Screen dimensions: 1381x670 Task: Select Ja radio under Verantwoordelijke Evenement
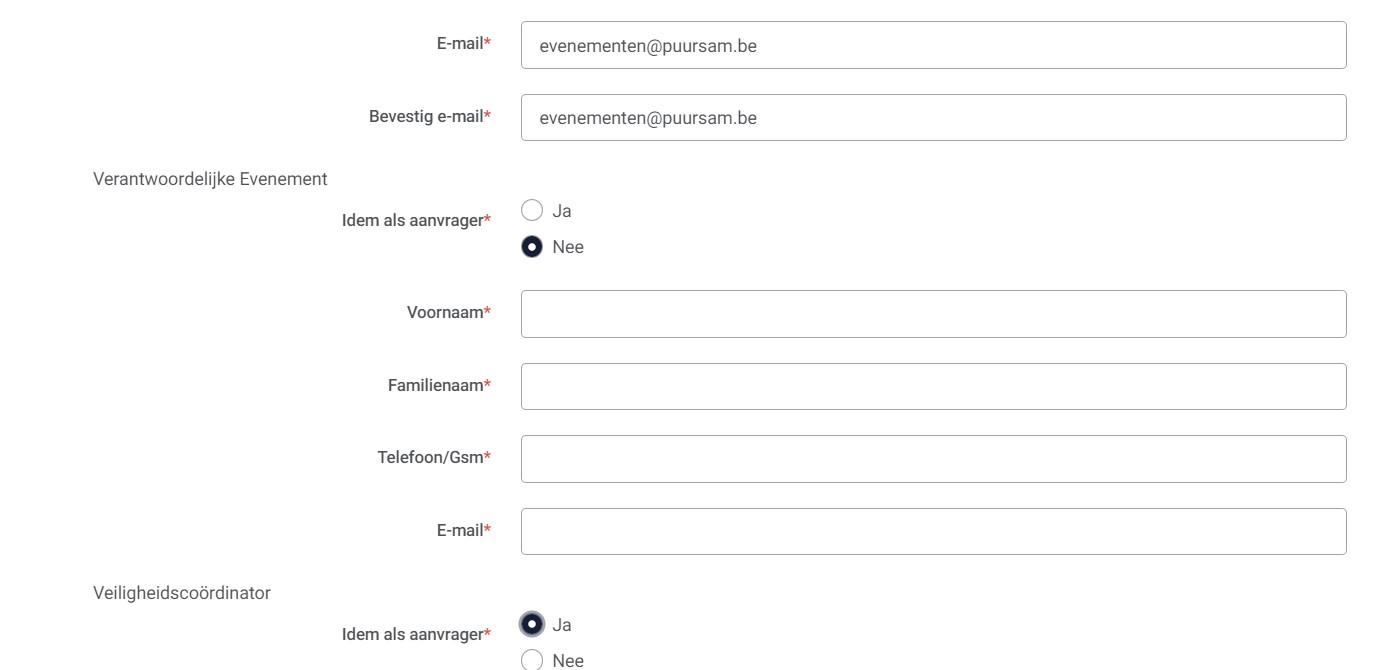click(x=533, y=210)
